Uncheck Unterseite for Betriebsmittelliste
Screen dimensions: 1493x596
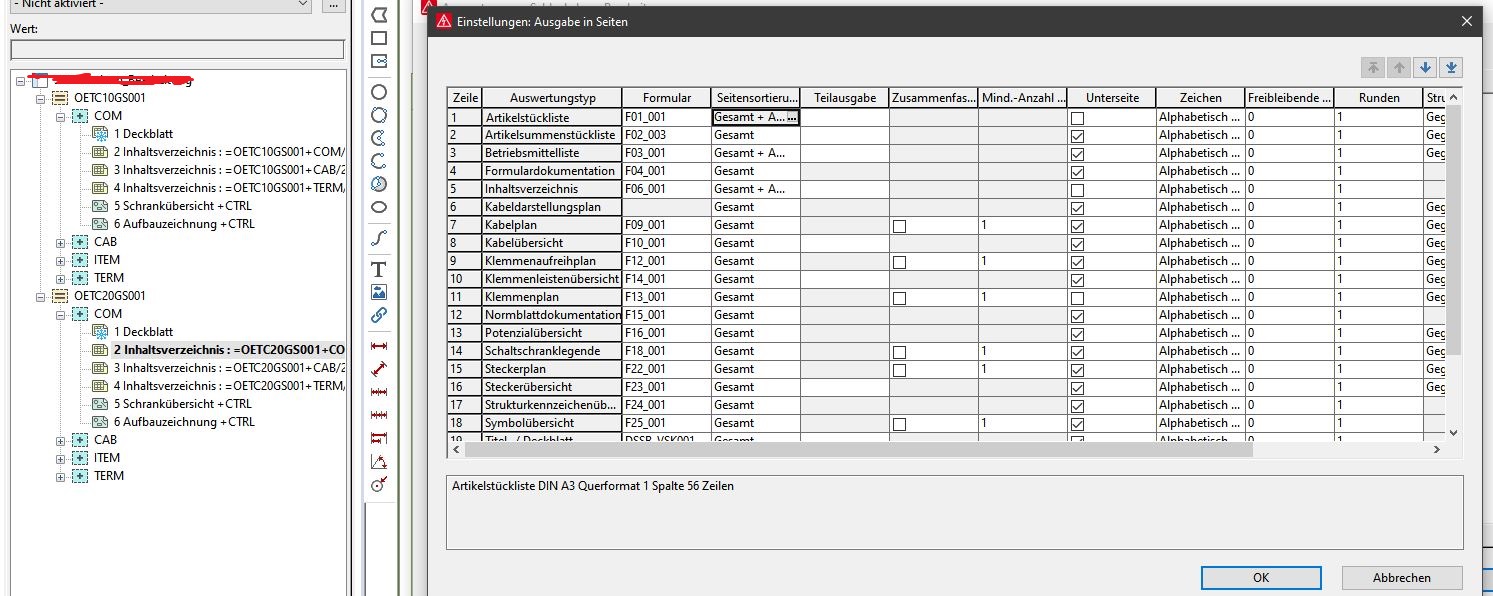1077,154
